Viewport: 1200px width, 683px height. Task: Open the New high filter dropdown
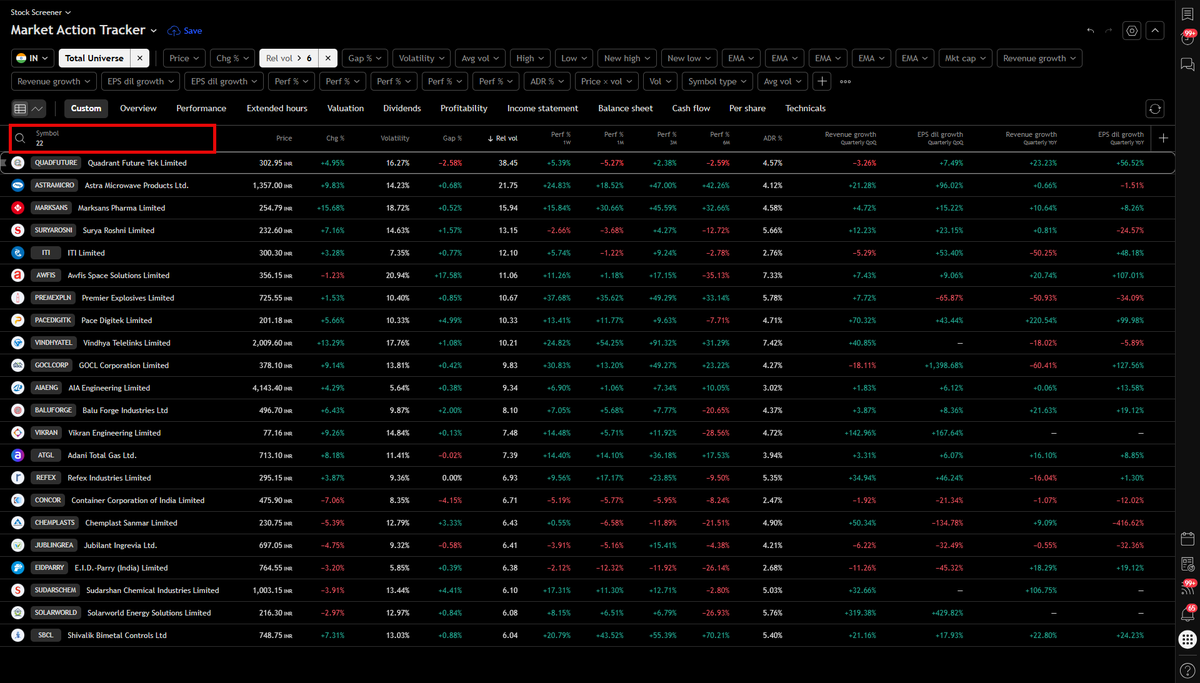[627, 58]
